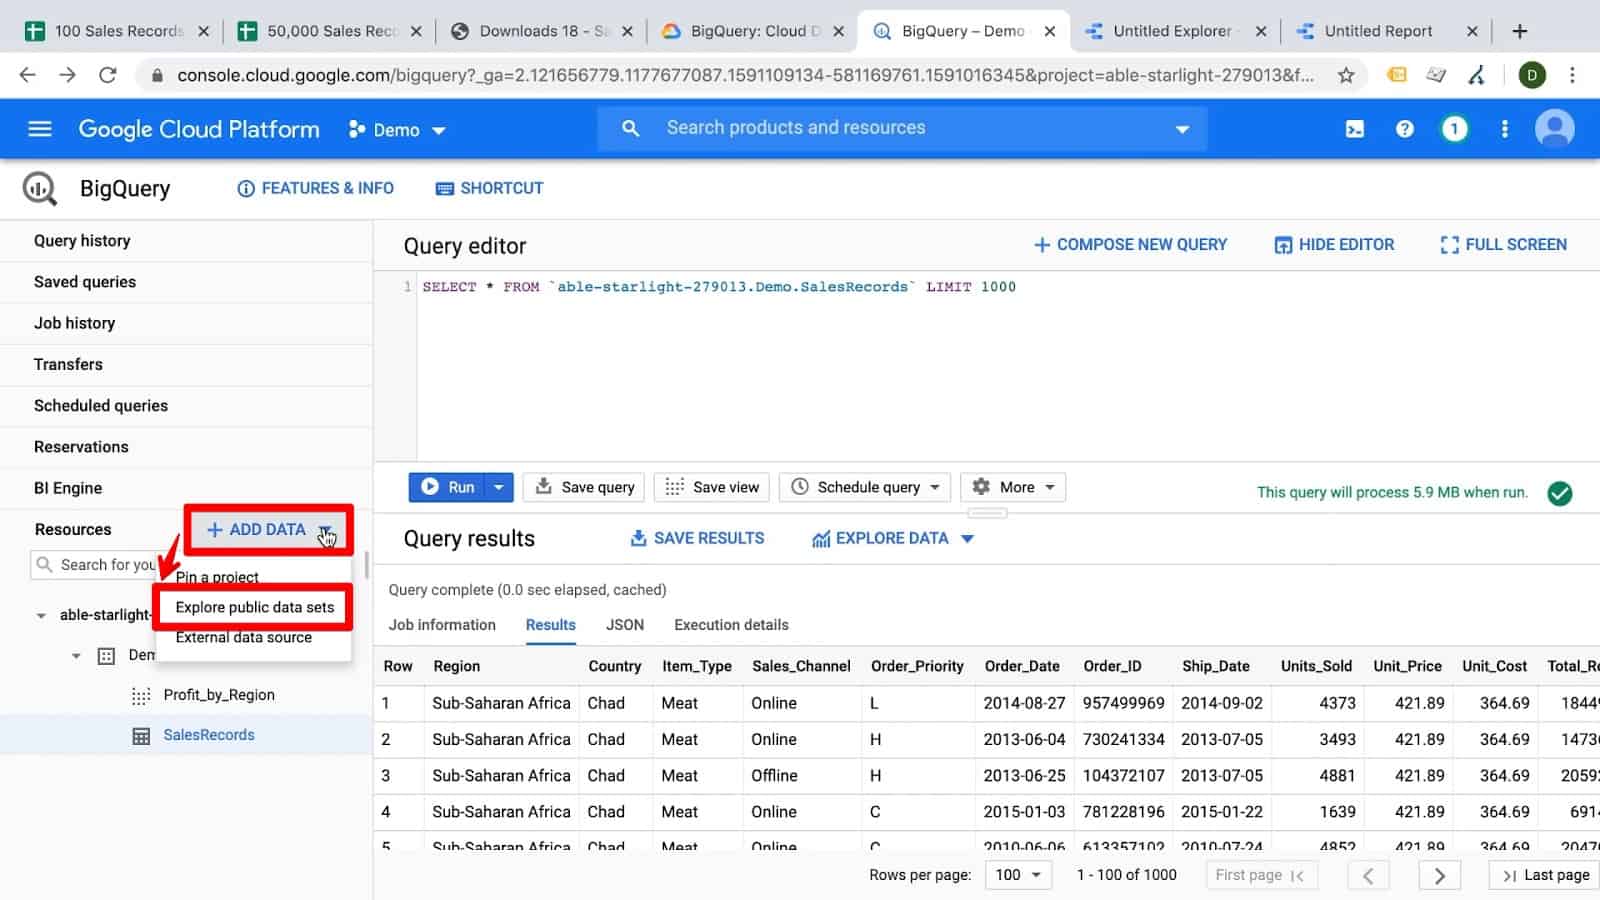Select Explore public data sets

253,607
